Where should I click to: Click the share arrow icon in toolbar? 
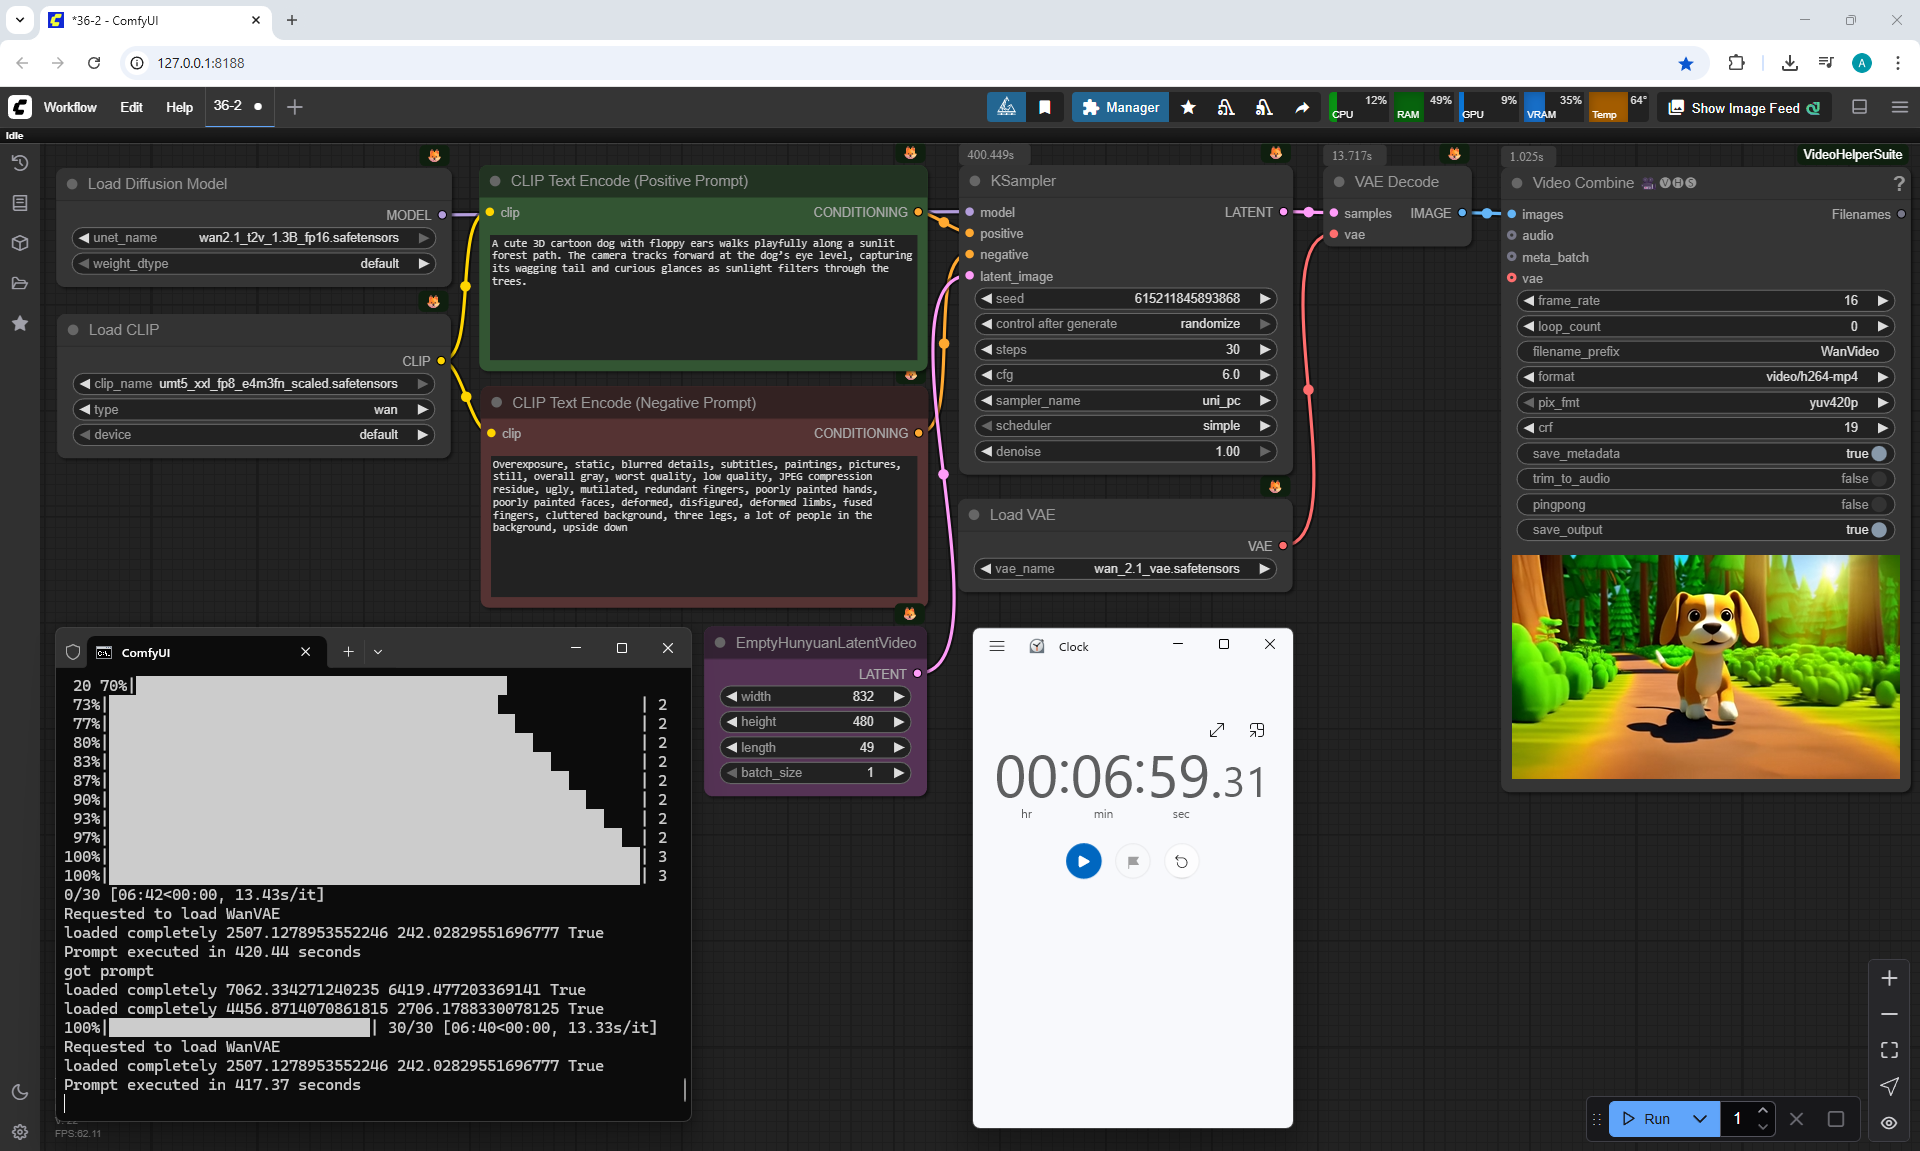pyautogui.click(x=1302, y=107)
